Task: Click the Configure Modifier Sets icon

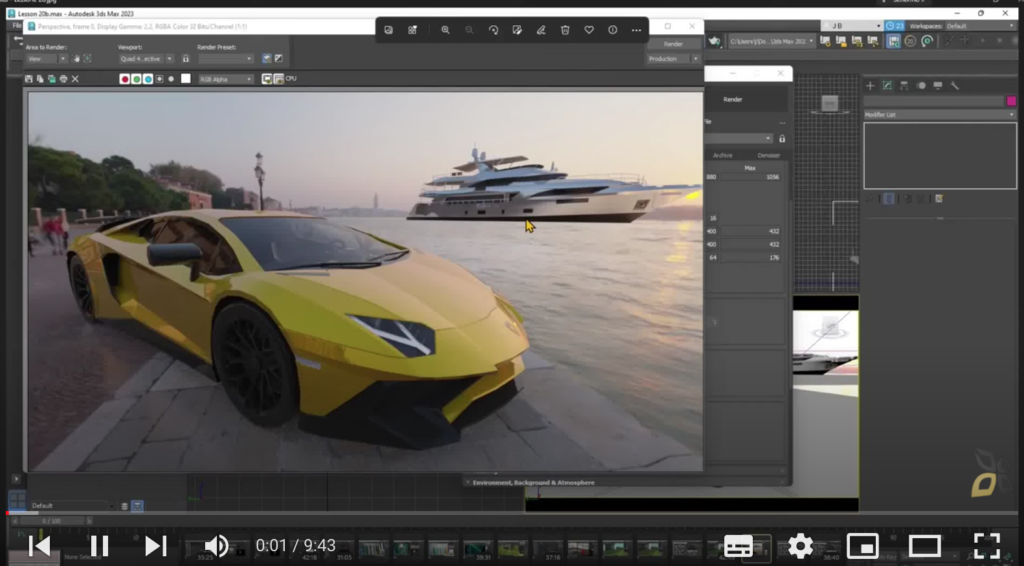Action: tap(938, 198)
